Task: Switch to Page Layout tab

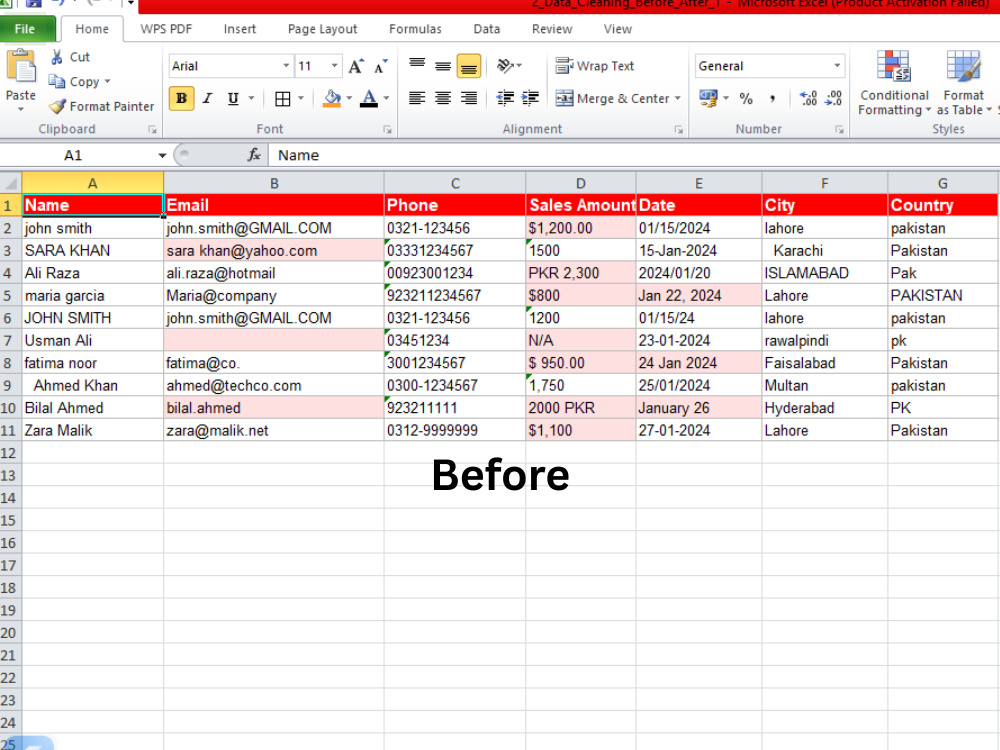Action: [322, 29]
